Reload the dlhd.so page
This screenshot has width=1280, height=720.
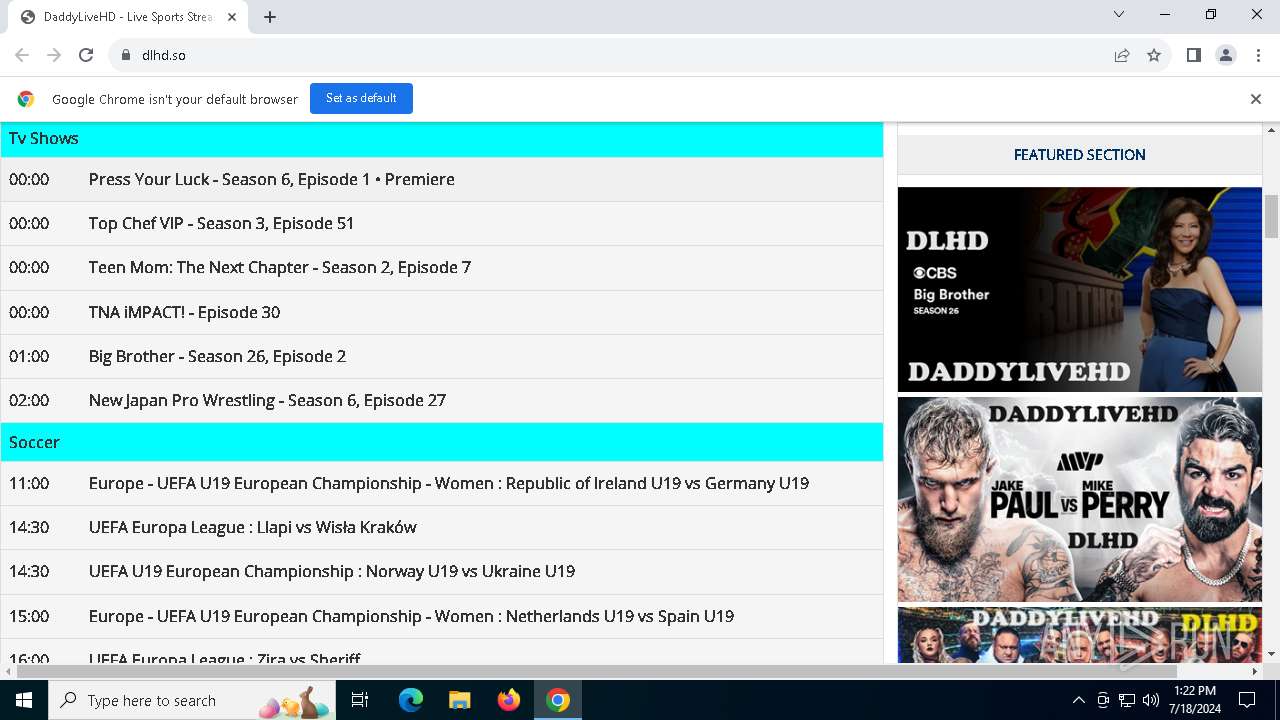86,55
